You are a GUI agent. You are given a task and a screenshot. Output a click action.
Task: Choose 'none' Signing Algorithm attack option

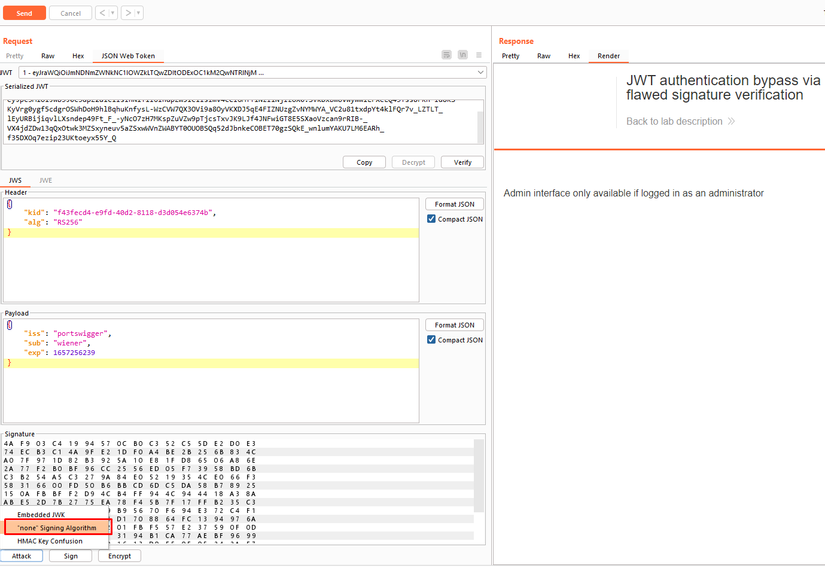pos(57,528)
